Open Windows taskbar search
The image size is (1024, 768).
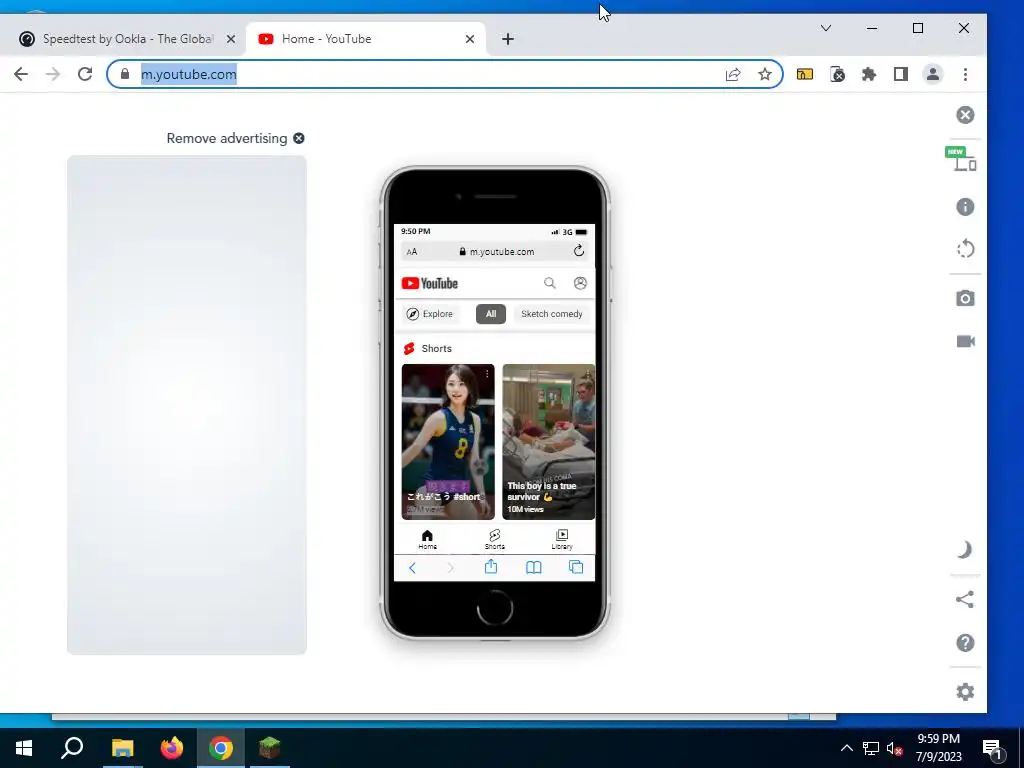coord(72,748)
